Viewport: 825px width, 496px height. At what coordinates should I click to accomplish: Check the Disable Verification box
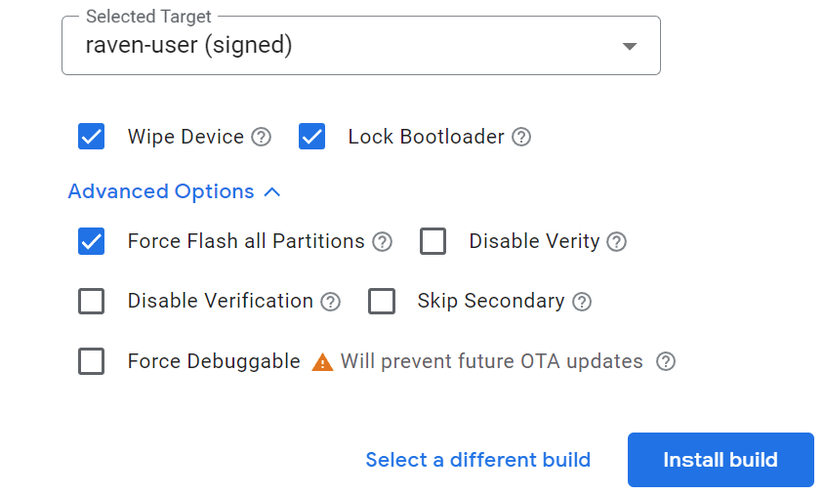pyautogui.click(x=91, y=302)
